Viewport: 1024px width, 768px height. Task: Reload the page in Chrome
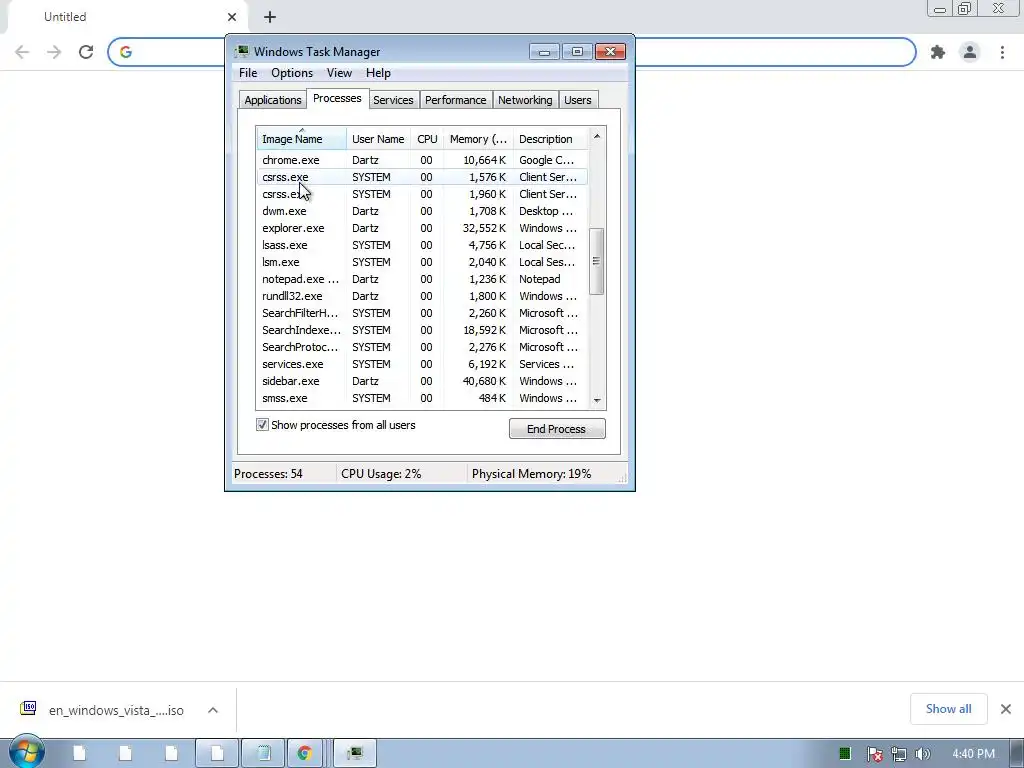pos(86,52)
